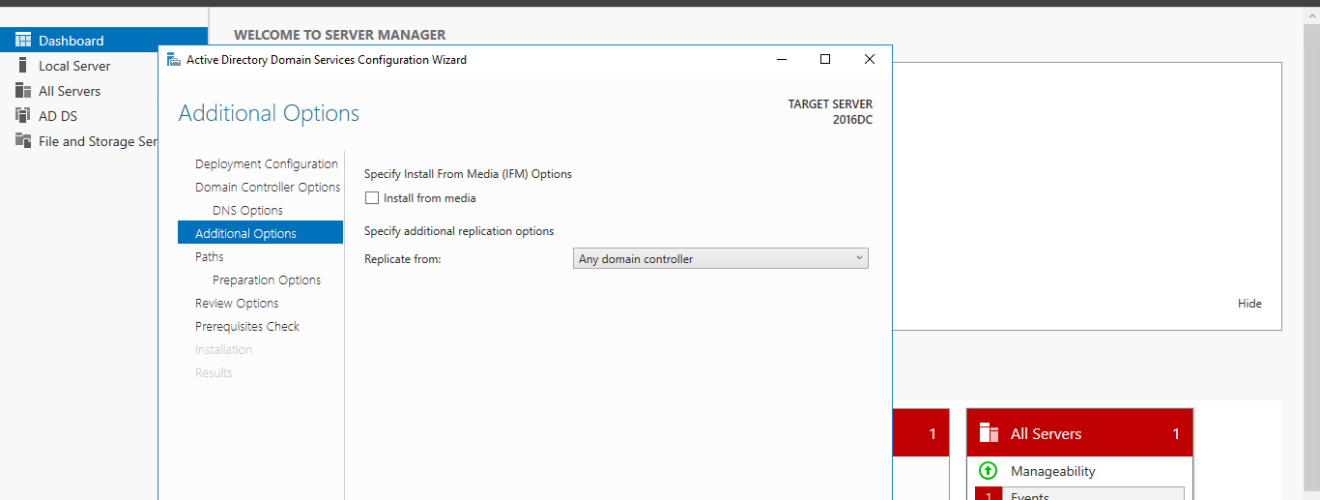Go to Preparation Options wizard step
Screen dimensions: 1320x500
(x=267, y=280)
